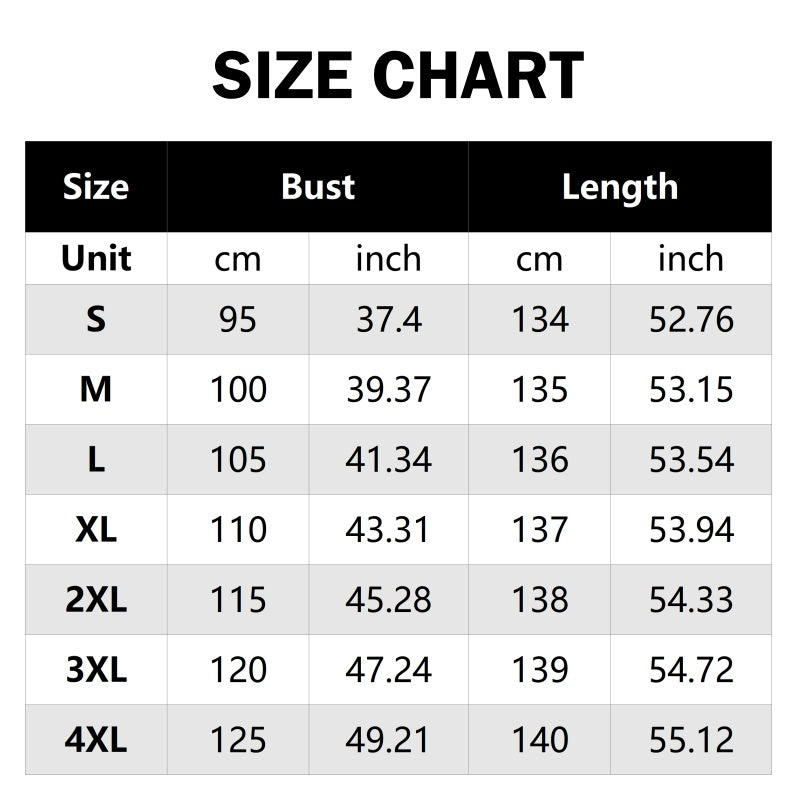This screenshot has width=800, height=800.
Task: Select the 3XL size row label
Action: (x=96, y=670)
